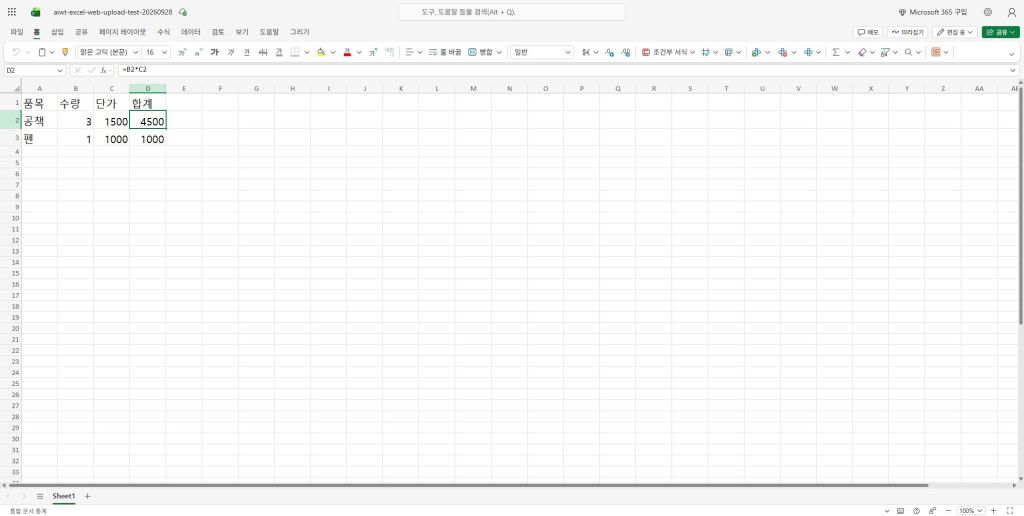1024x516 pixels.
Task: Open the all sheets list icon
Action: pyautogui.click(x=40, y=496)
